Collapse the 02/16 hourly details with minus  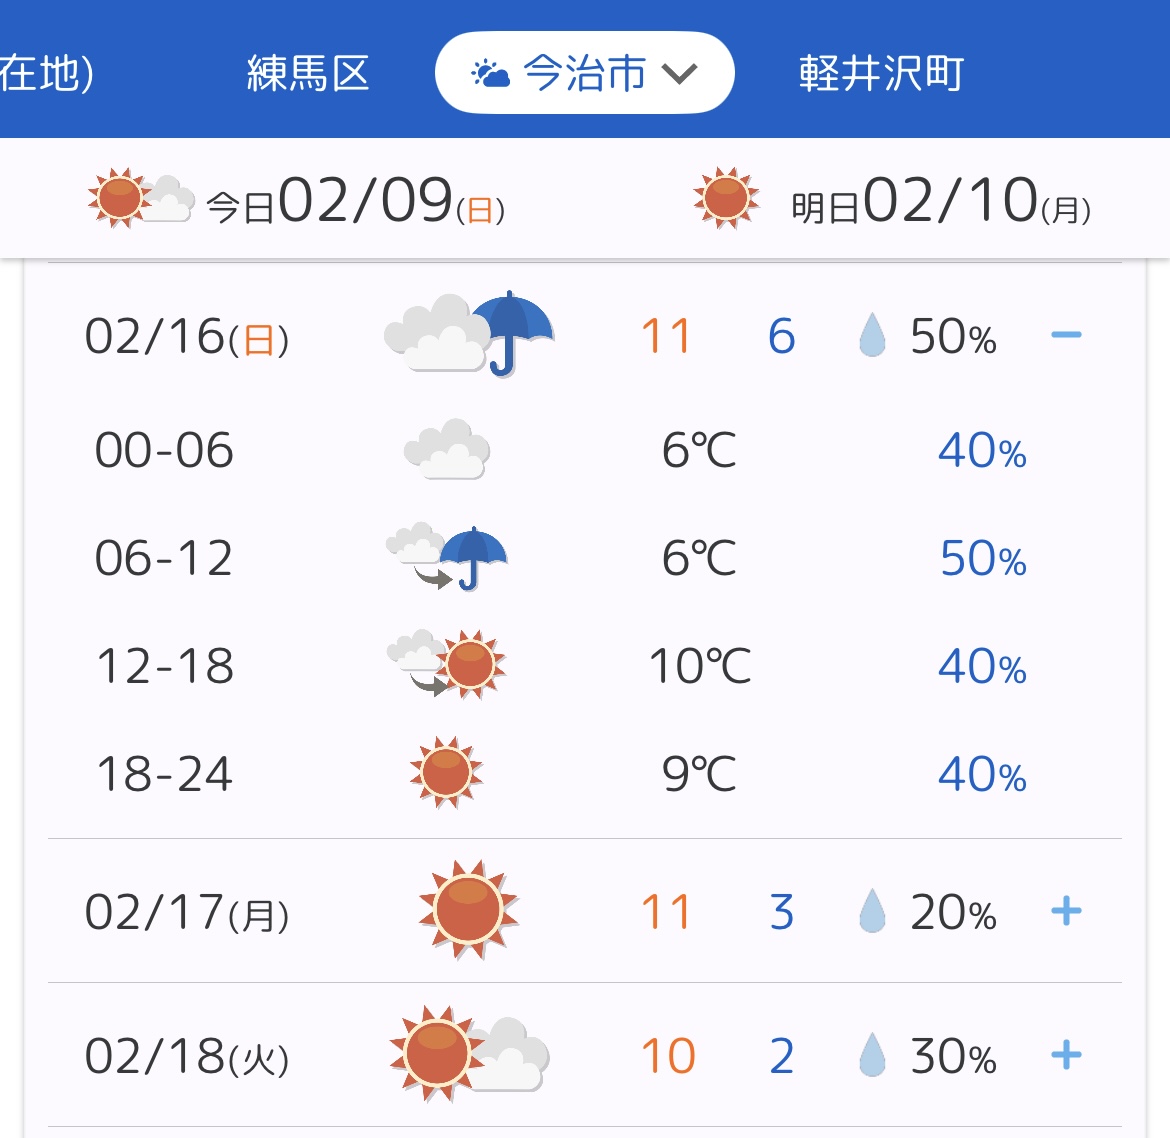coord(1066,334)
